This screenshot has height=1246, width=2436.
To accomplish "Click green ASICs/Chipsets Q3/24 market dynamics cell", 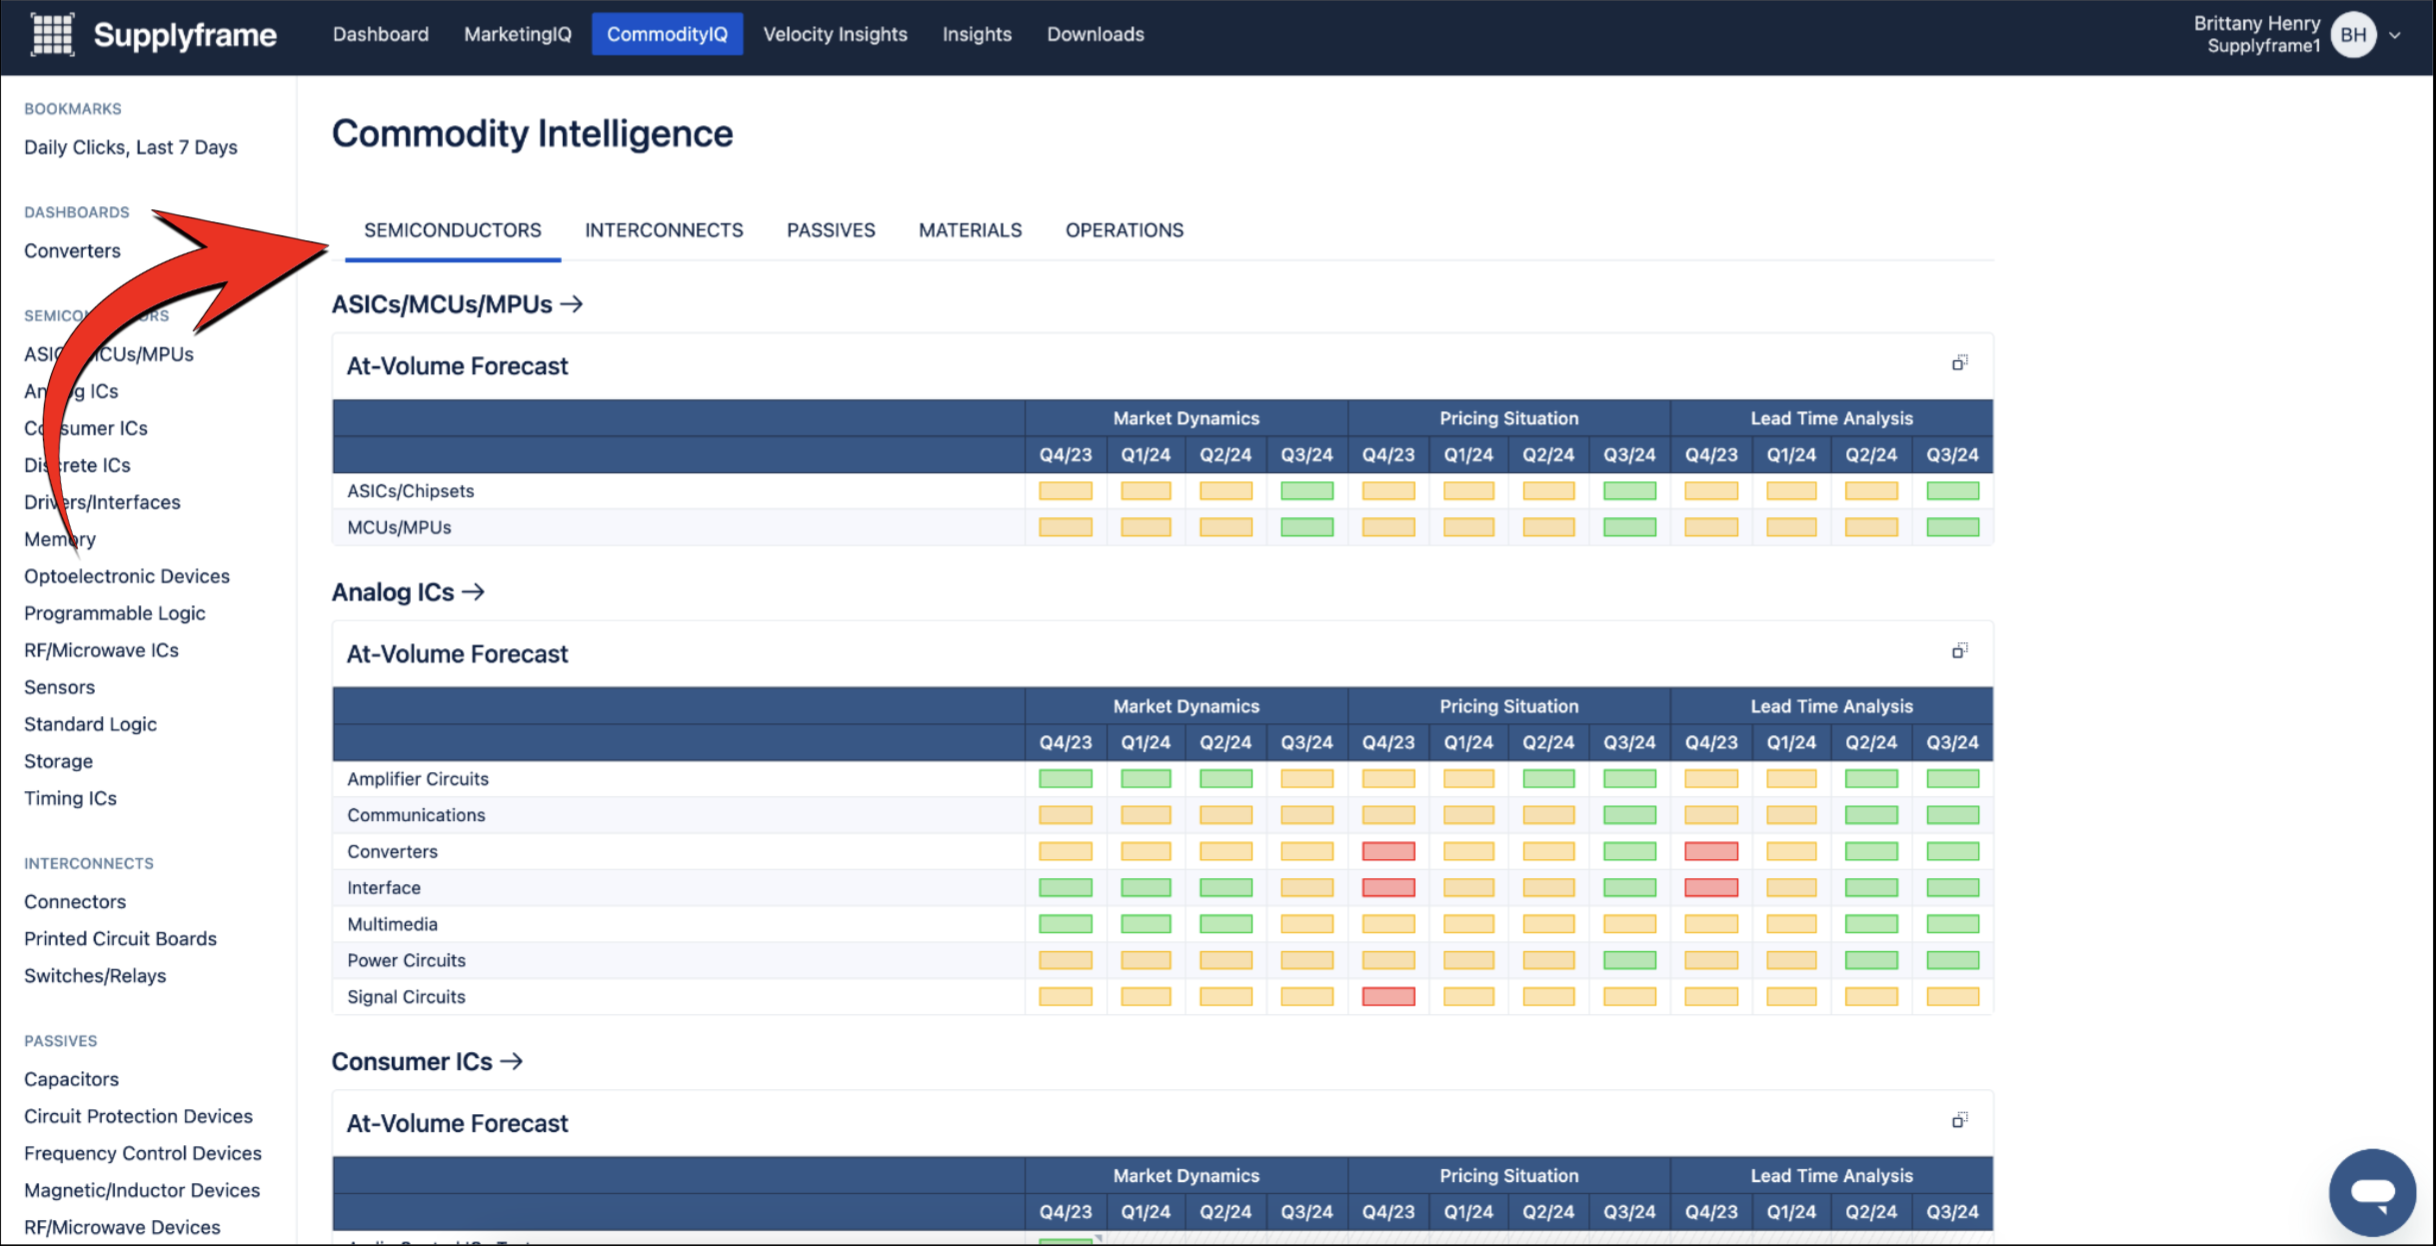I will pyautogui.click(x=1306, y=491).
